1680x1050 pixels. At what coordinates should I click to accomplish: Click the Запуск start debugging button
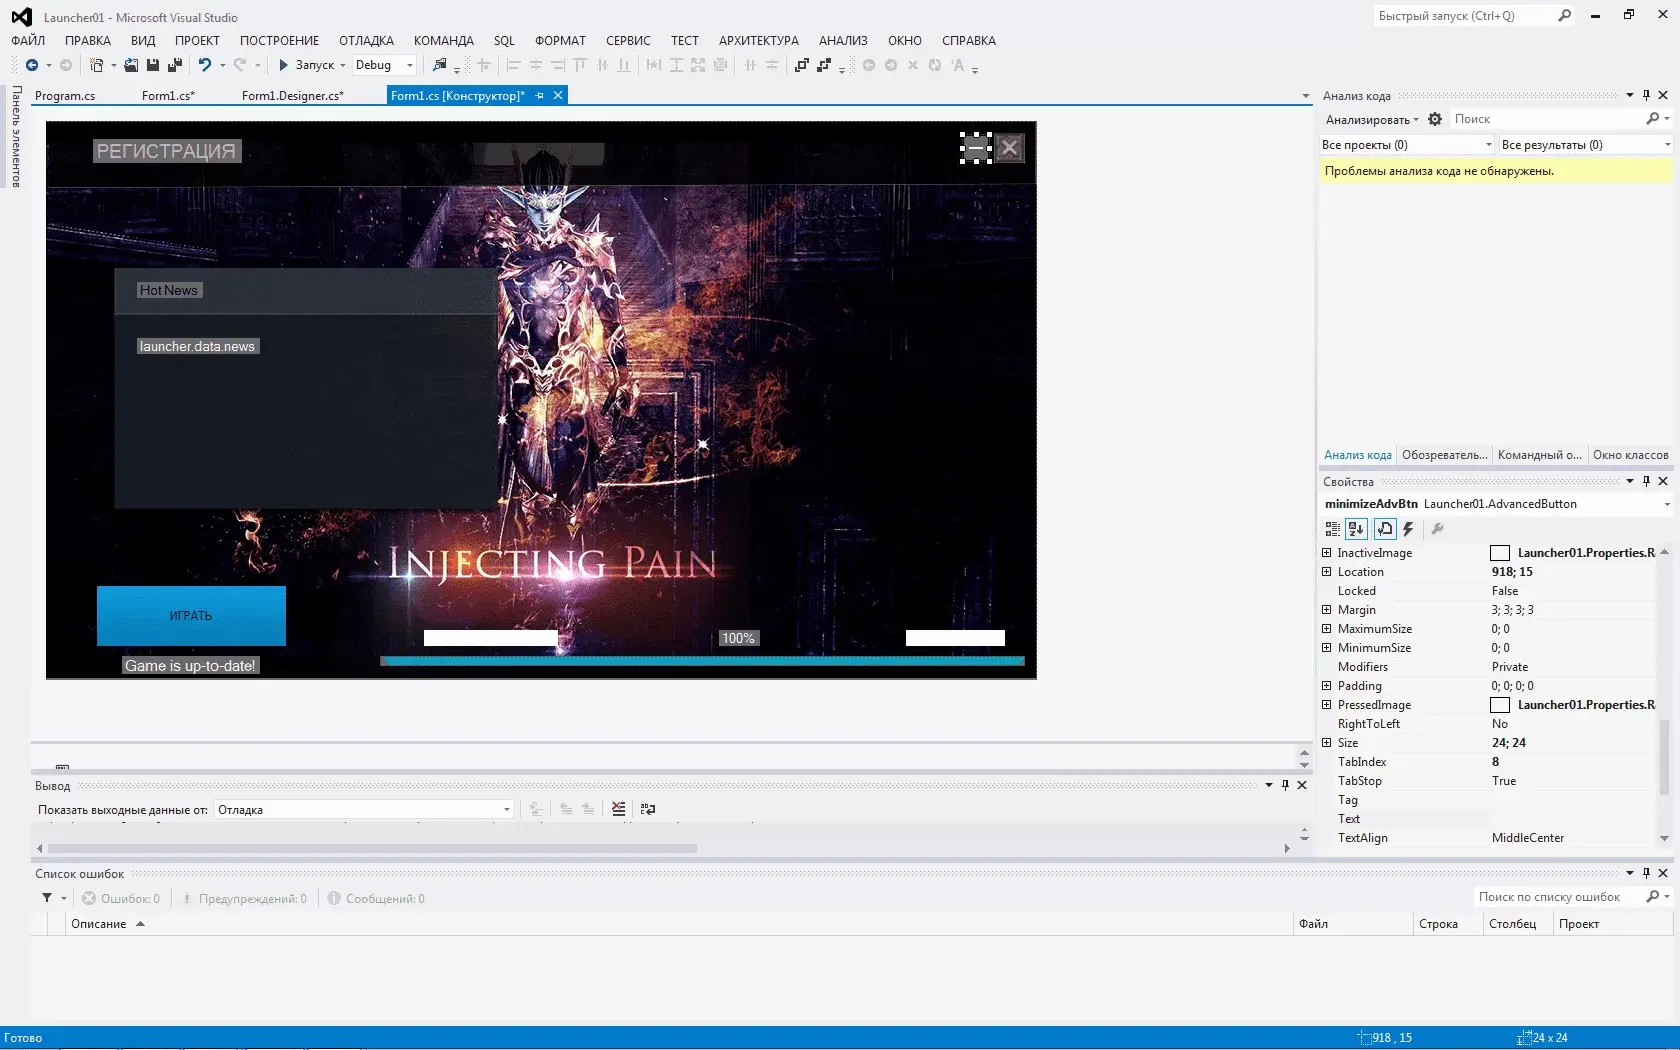tap(306, 65)
